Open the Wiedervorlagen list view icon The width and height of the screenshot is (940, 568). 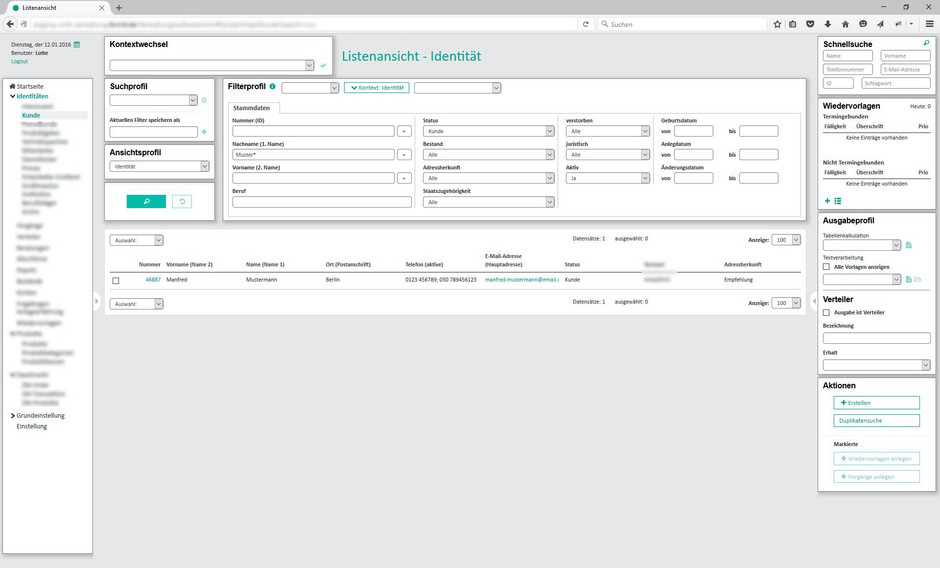[x=838, y=201]
